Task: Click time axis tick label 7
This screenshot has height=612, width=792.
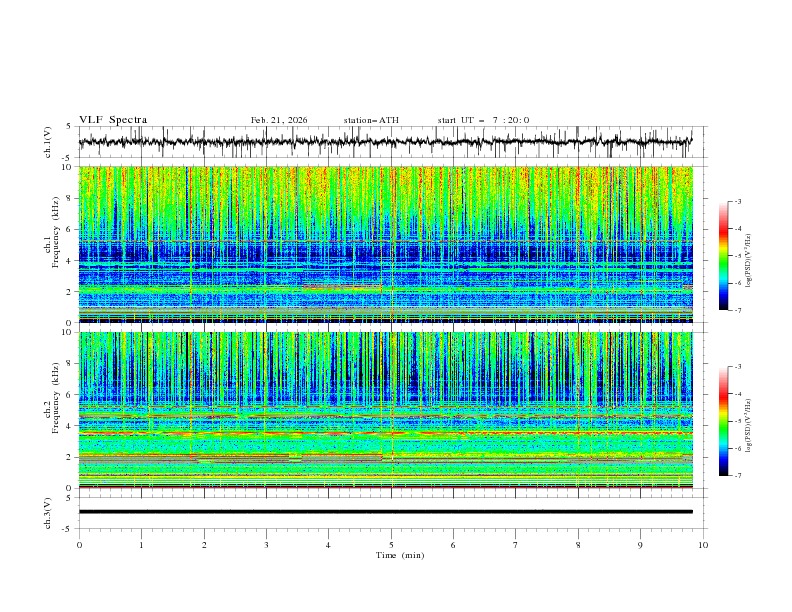Action: click(516, 545)
